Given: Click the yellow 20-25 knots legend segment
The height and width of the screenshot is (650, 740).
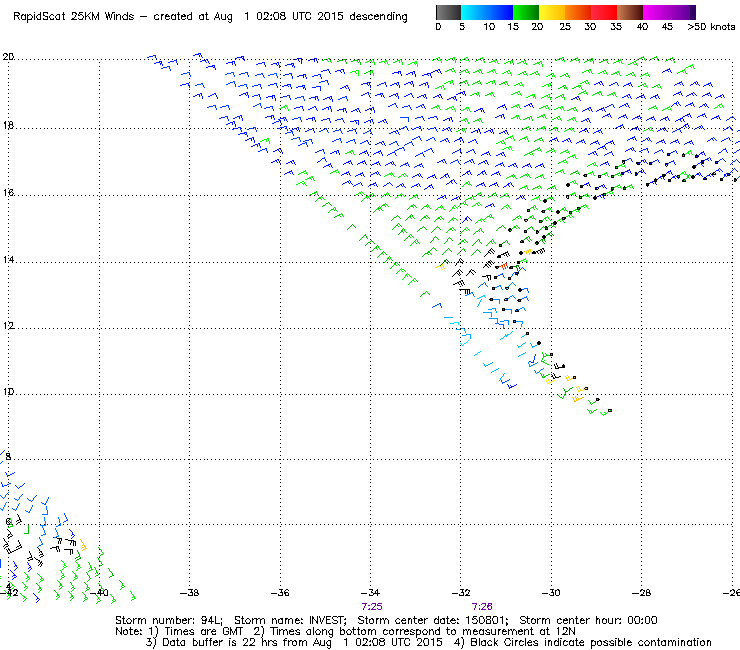Looking at the screenshot, I should pyautogui.click(x=552, y=12).
